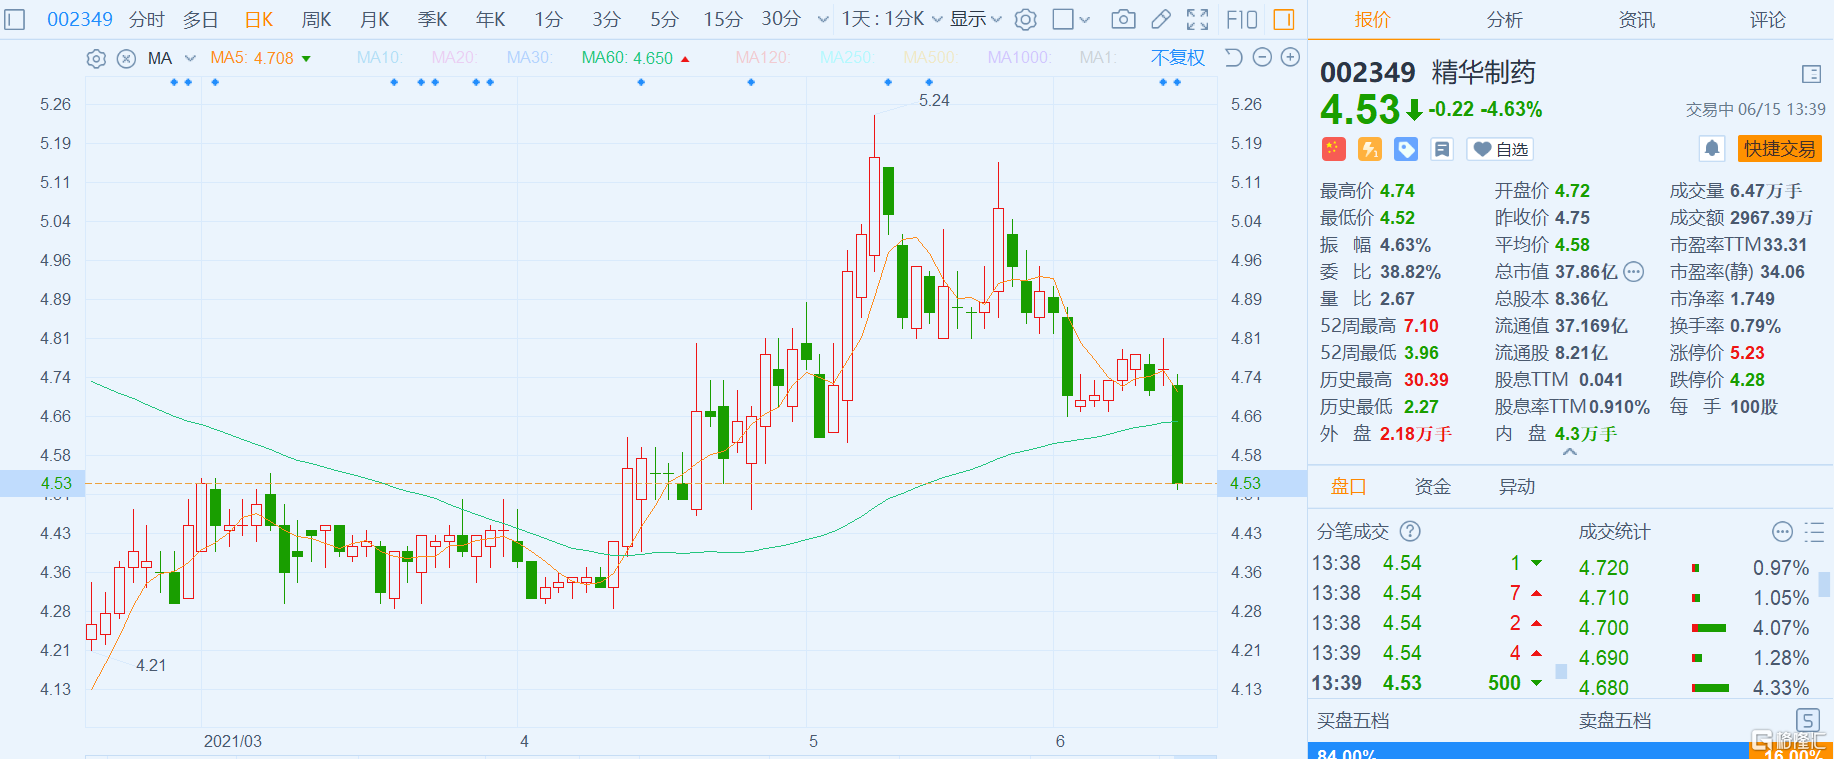
Task: Toggle MA250 line visibility
Action: click(x=846, y=58)
